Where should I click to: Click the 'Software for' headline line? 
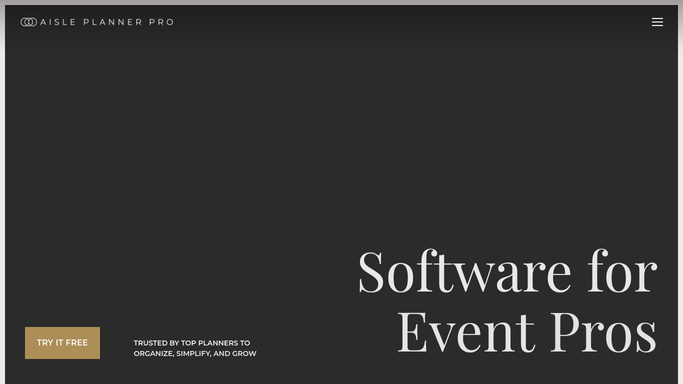[x=507, y=272]
